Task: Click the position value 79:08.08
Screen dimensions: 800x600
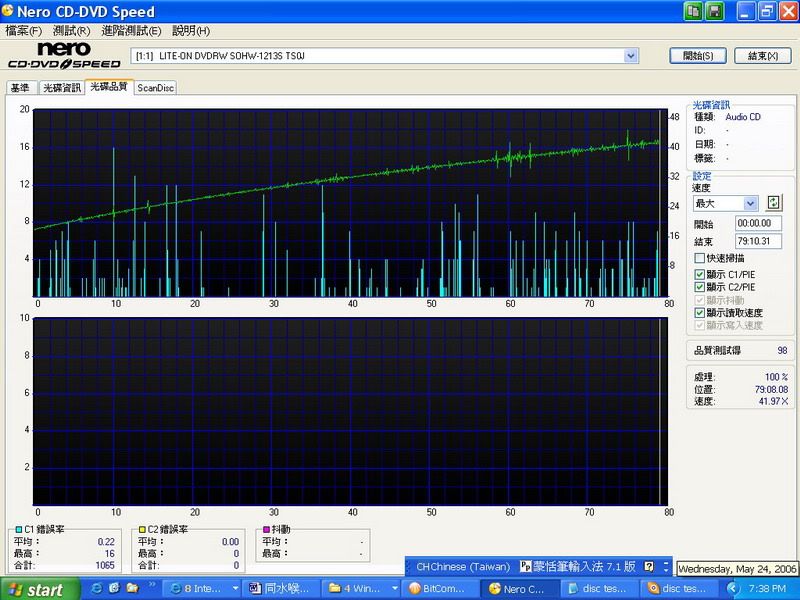Action: click(x=771, y=389)
